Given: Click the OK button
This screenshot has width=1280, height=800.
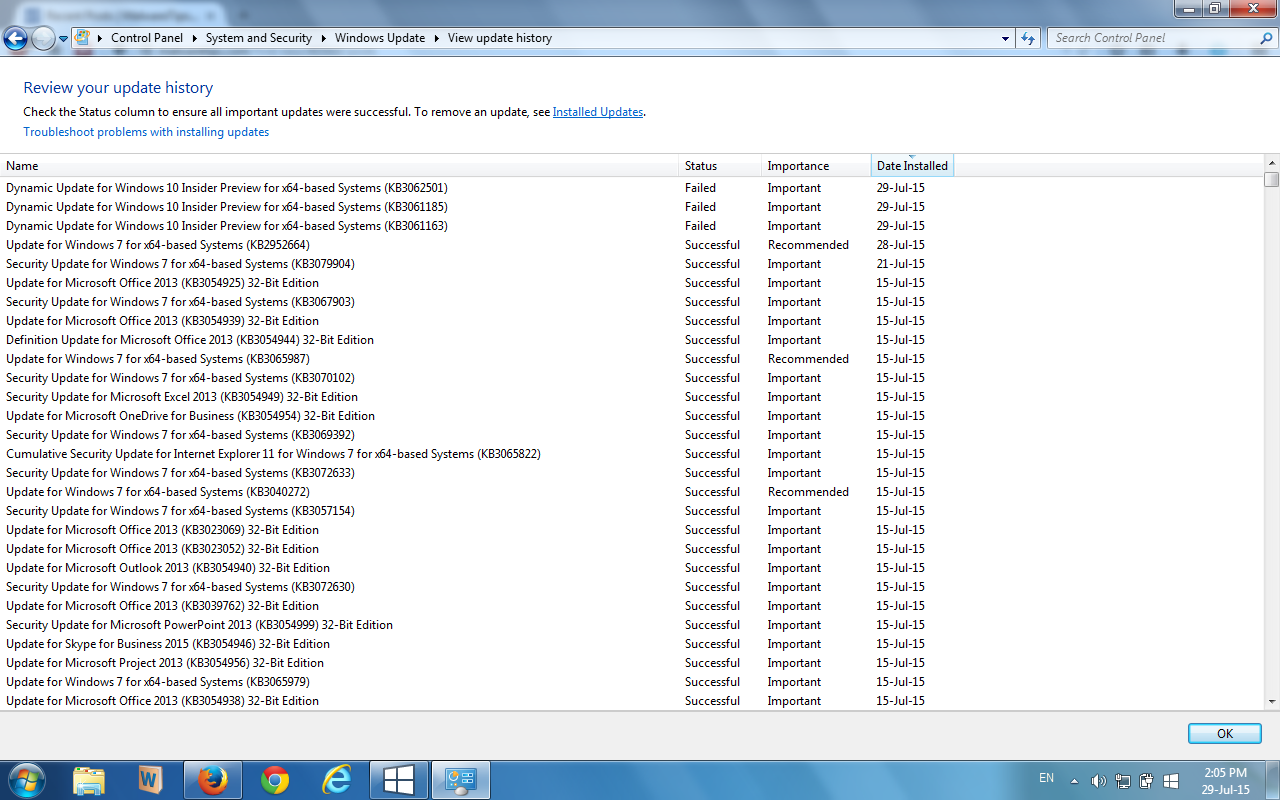Looking at the screenshot, I should (1225, 733).
